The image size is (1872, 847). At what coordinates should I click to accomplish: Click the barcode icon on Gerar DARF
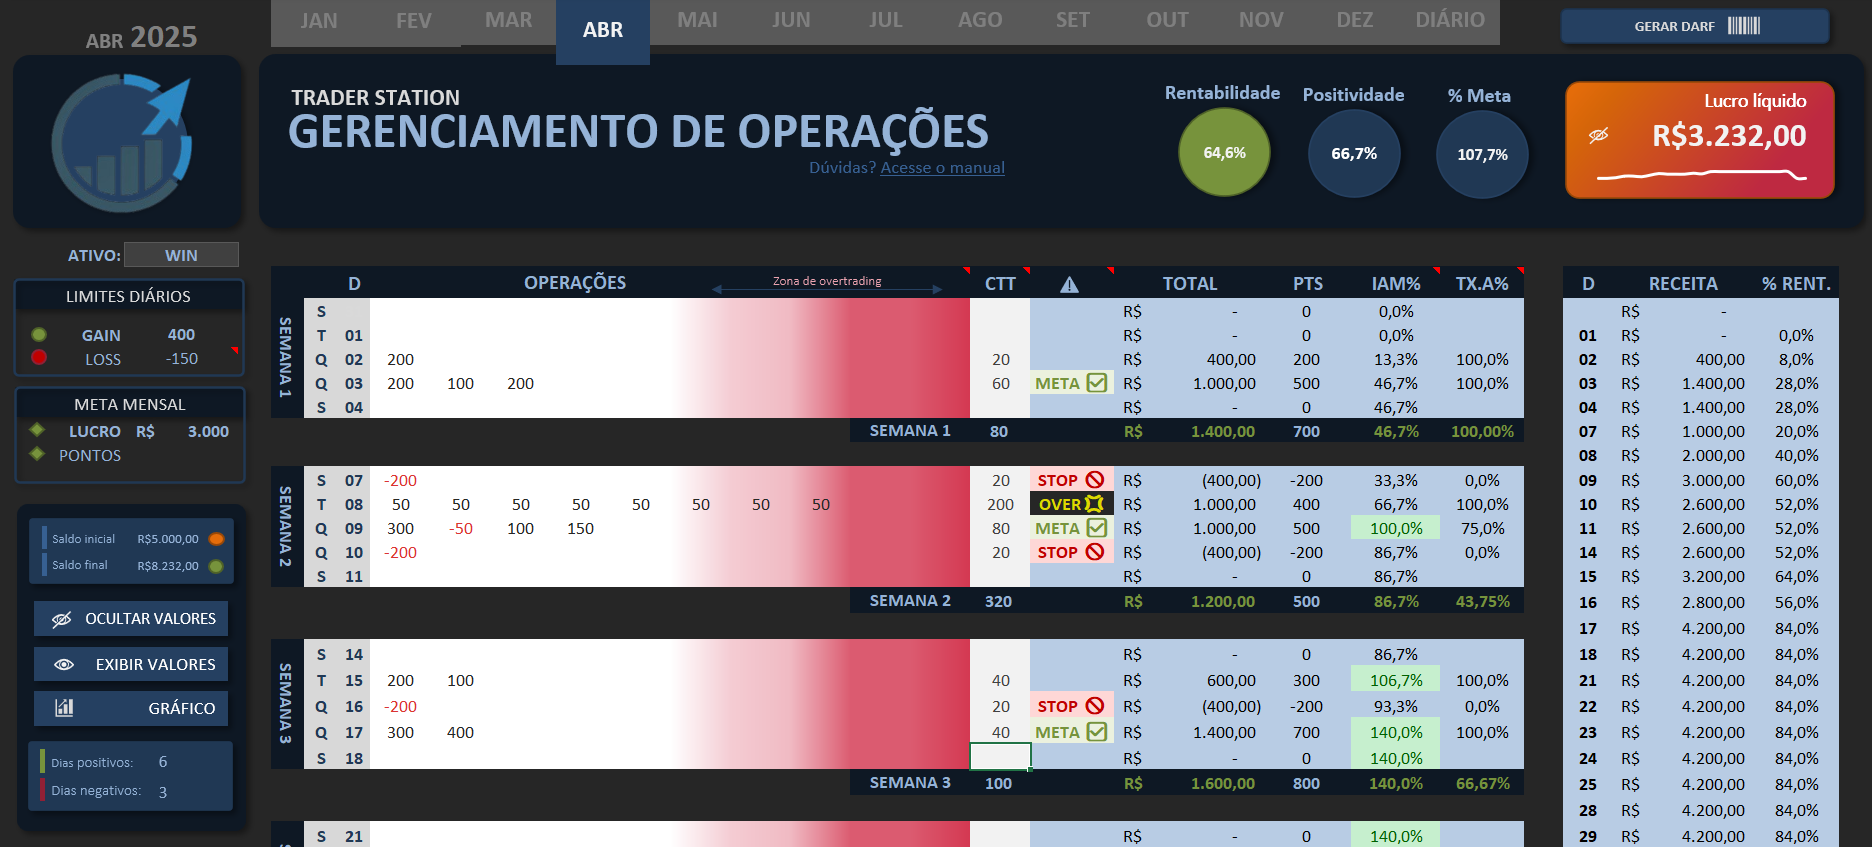pos(1744,26)
